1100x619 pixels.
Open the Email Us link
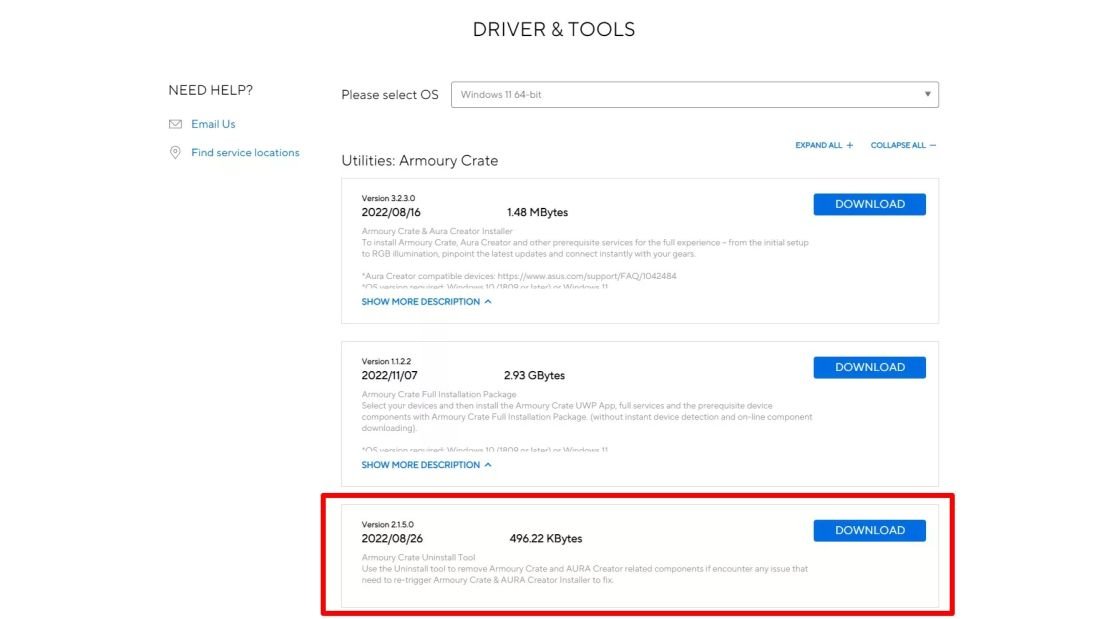pos(213,124)
